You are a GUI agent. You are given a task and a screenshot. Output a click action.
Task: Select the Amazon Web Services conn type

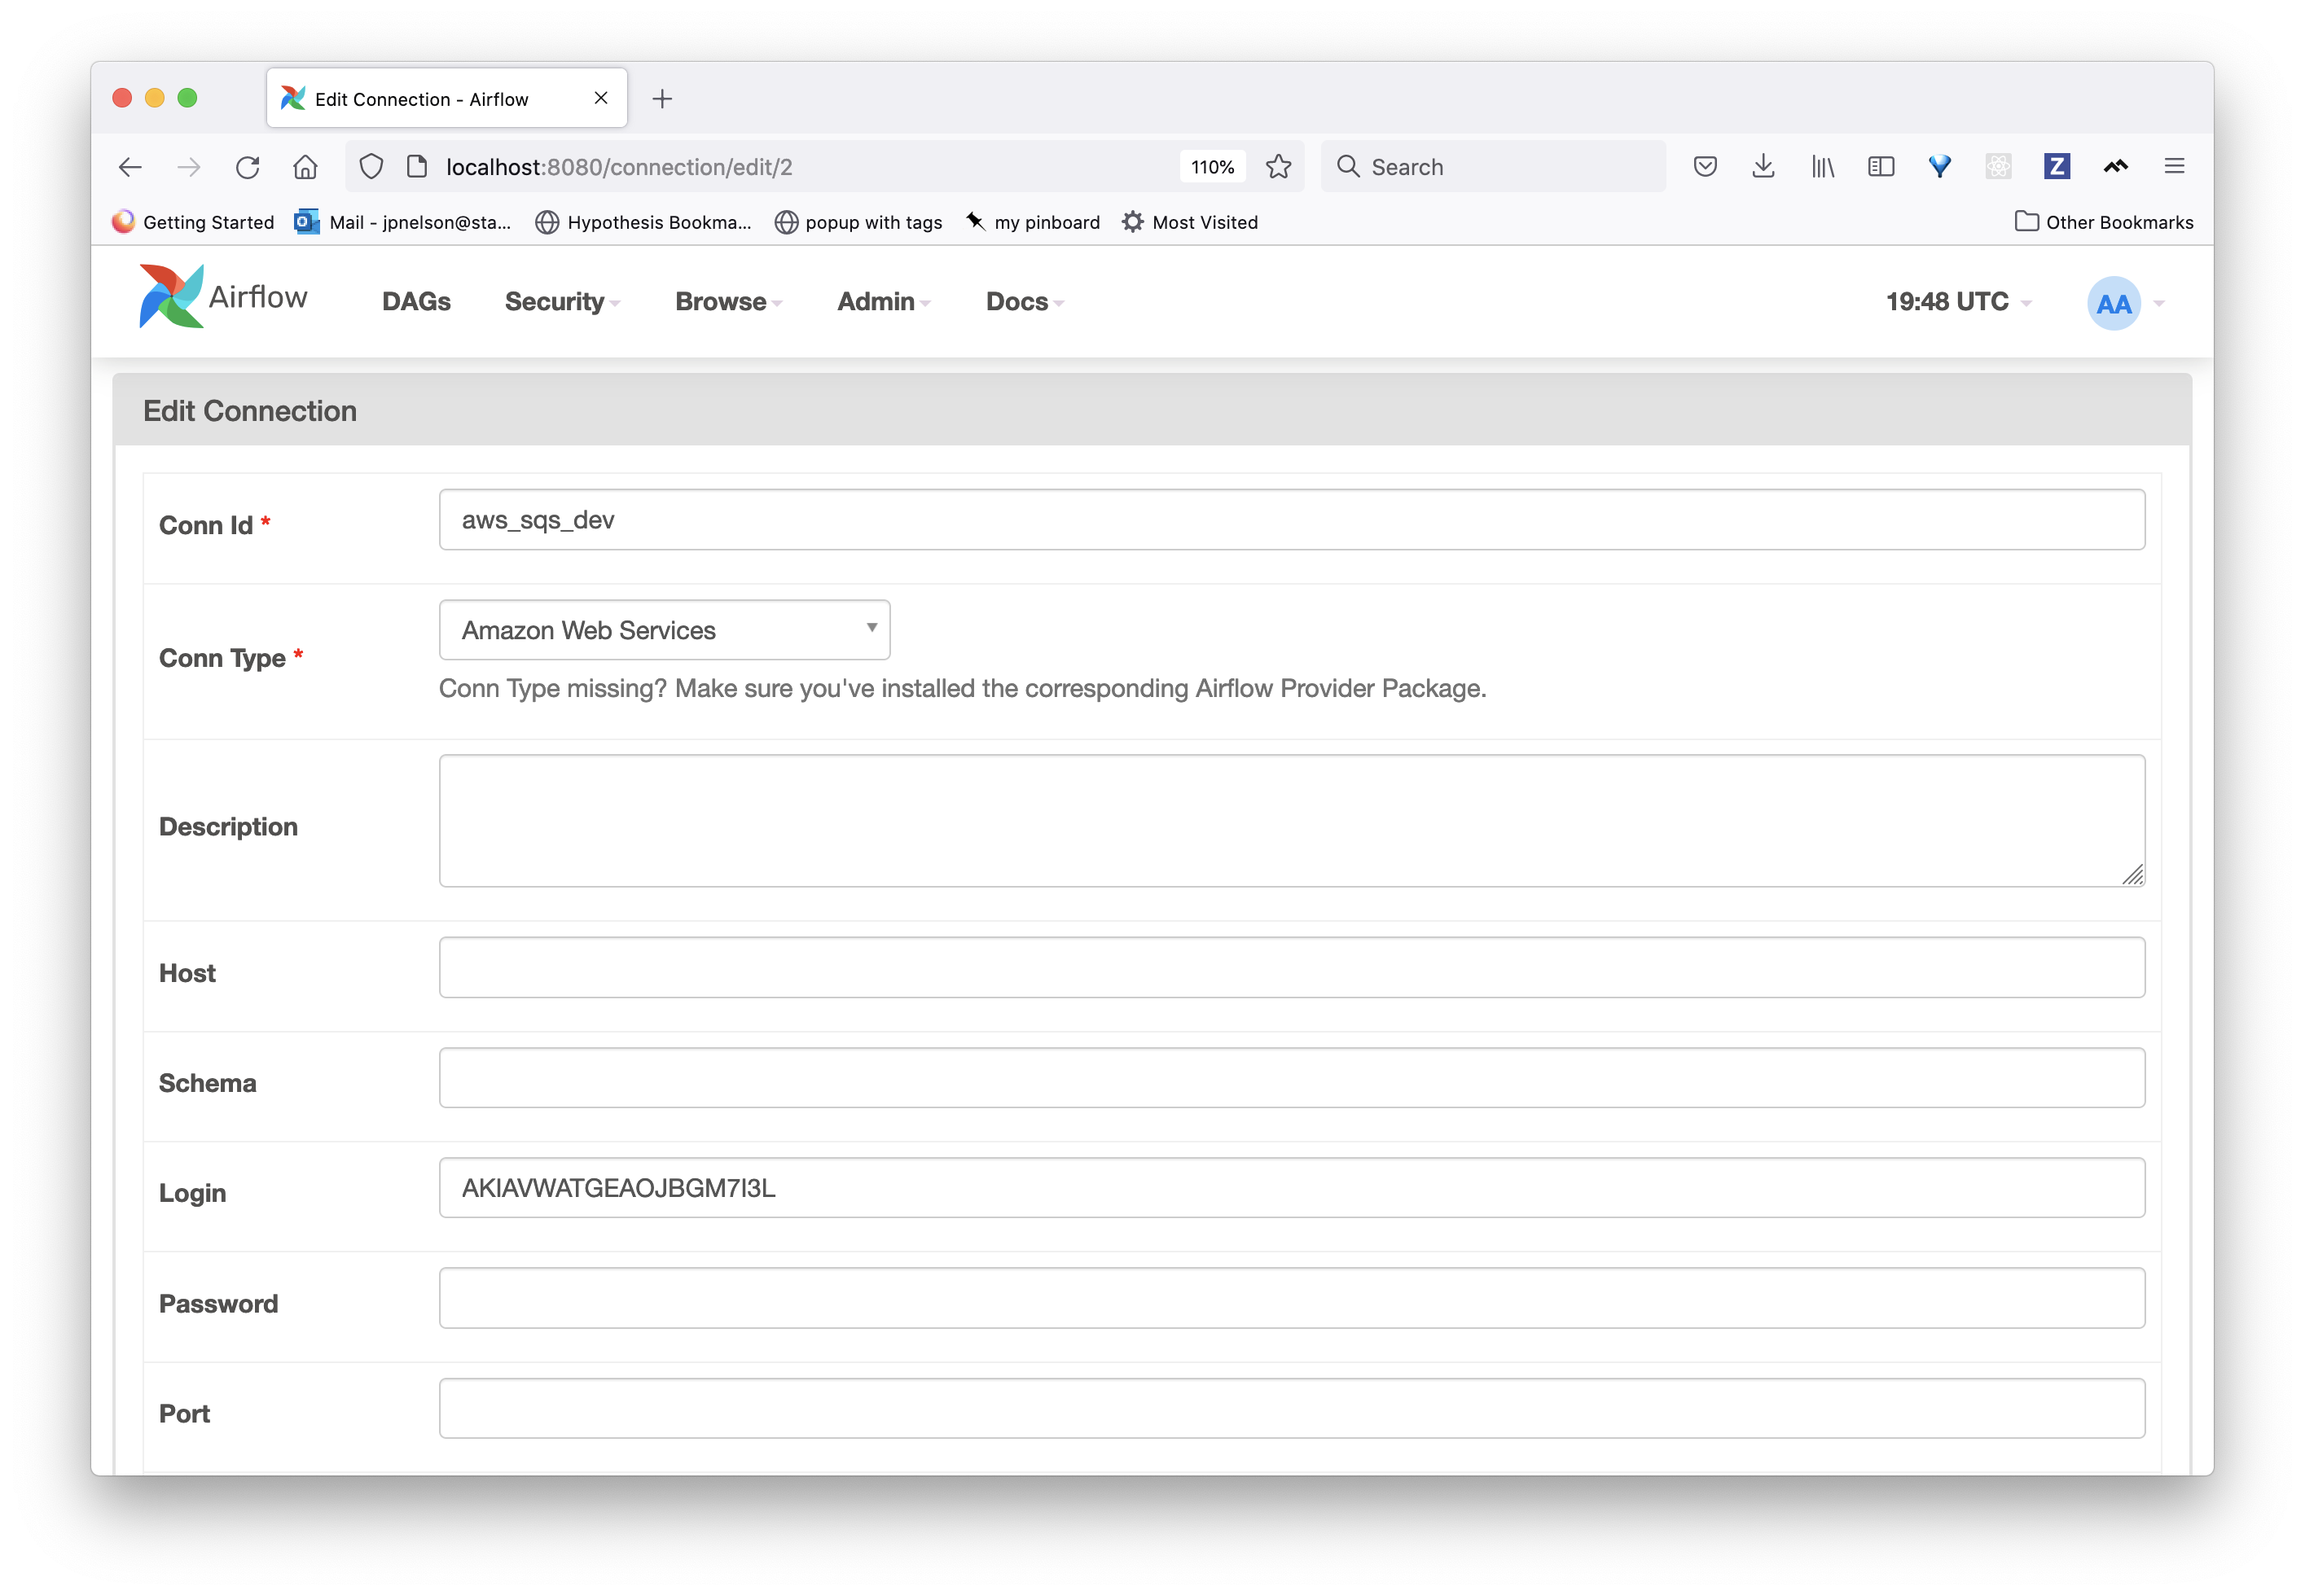(665, 629)
